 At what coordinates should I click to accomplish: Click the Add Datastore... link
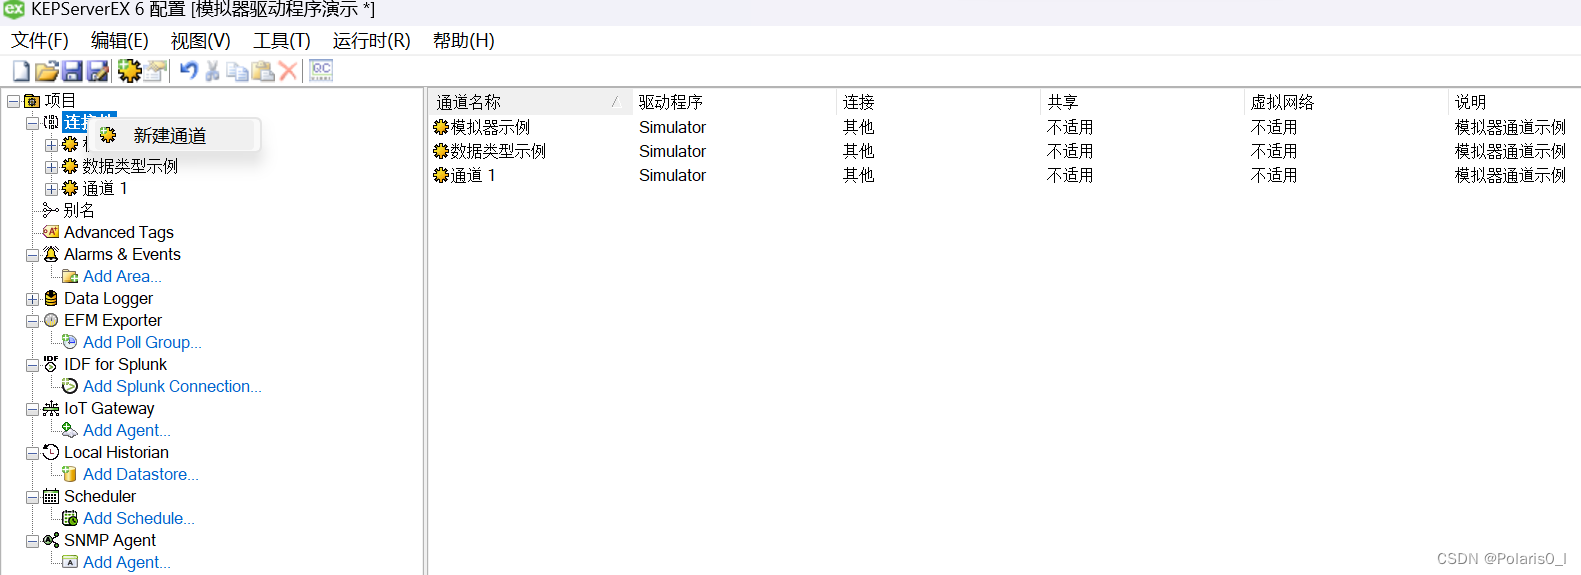coord(141,474)
